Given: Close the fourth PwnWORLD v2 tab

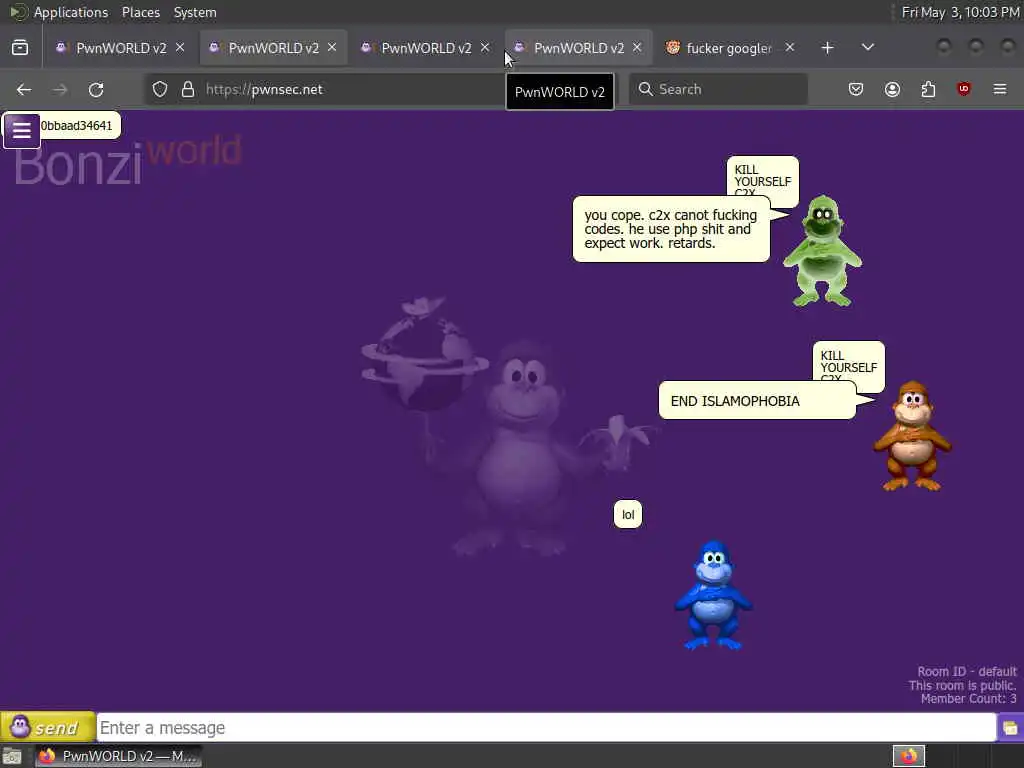Looking at the screenshot, I should tap(637, 48).
